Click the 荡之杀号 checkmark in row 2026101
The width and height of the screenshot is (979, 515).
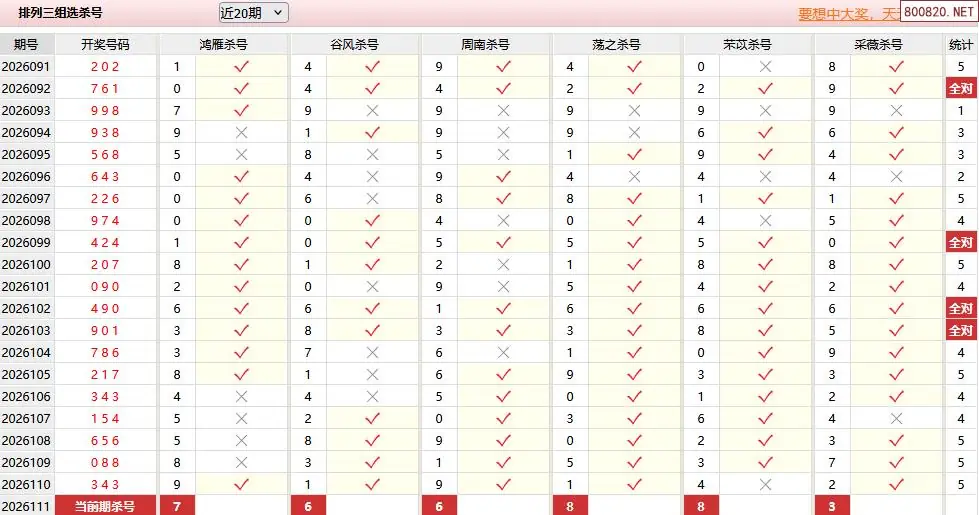[634, 286]
